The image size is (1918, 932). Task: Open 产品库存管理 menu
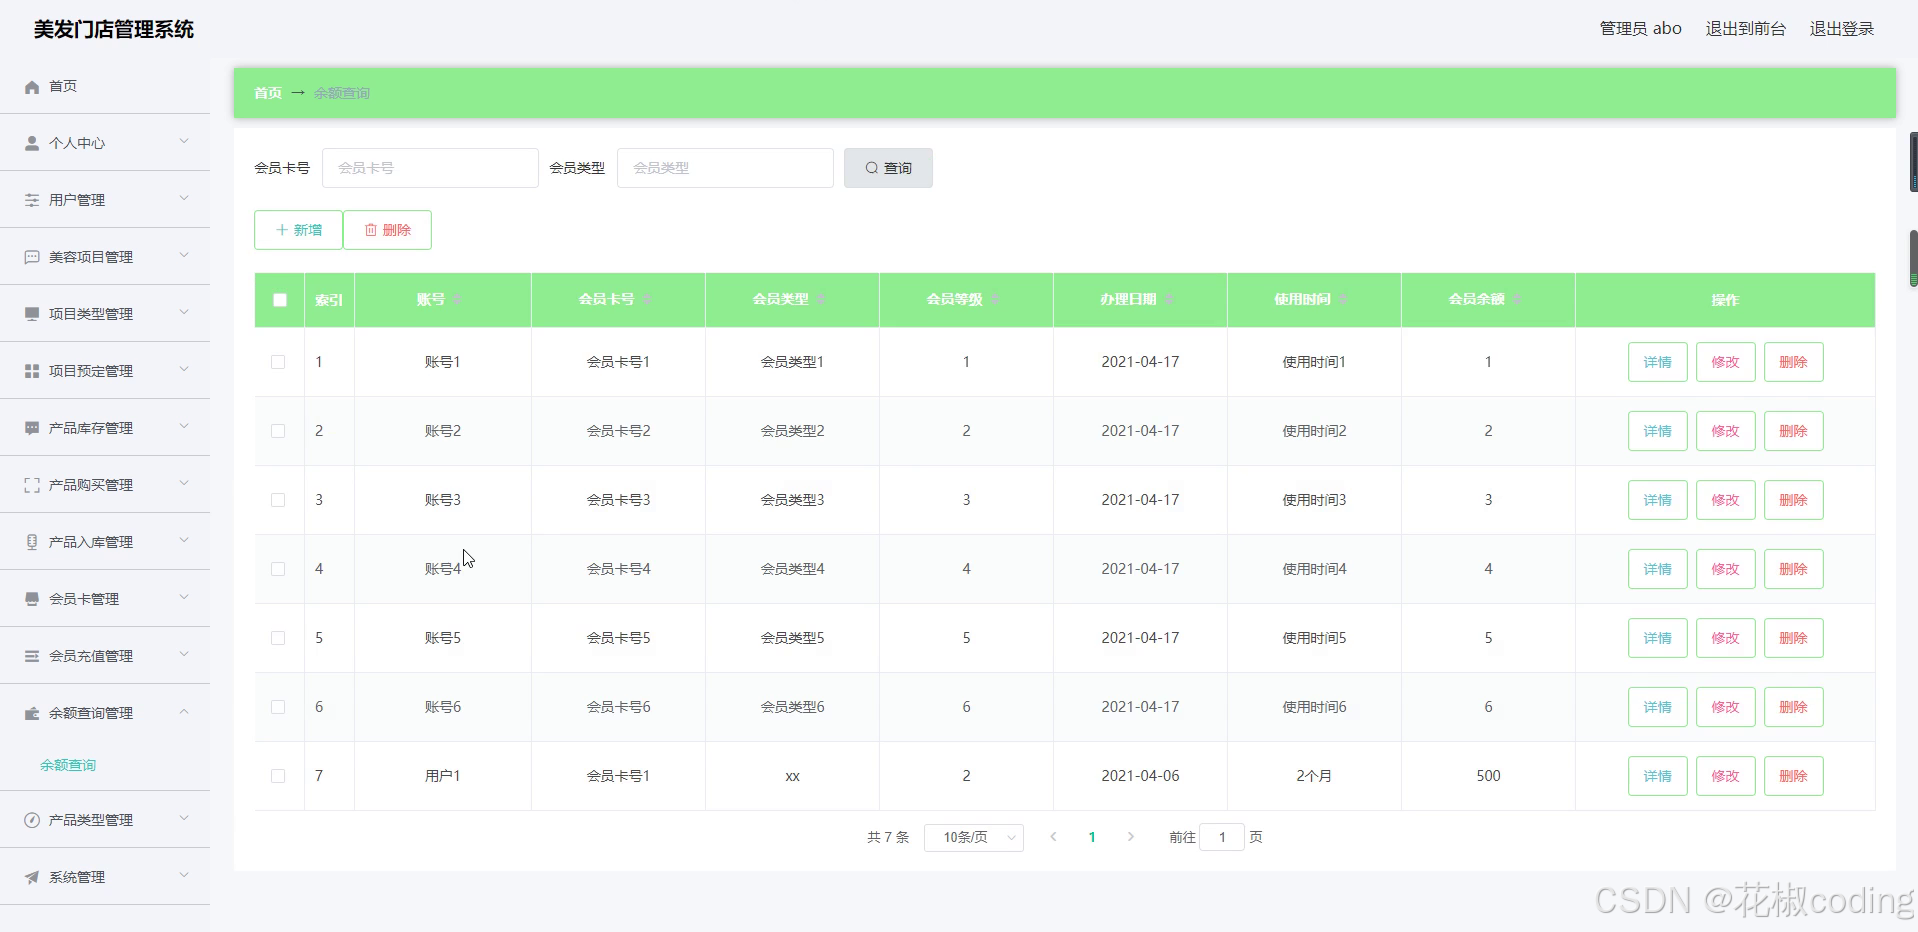(x=105, y=428)
